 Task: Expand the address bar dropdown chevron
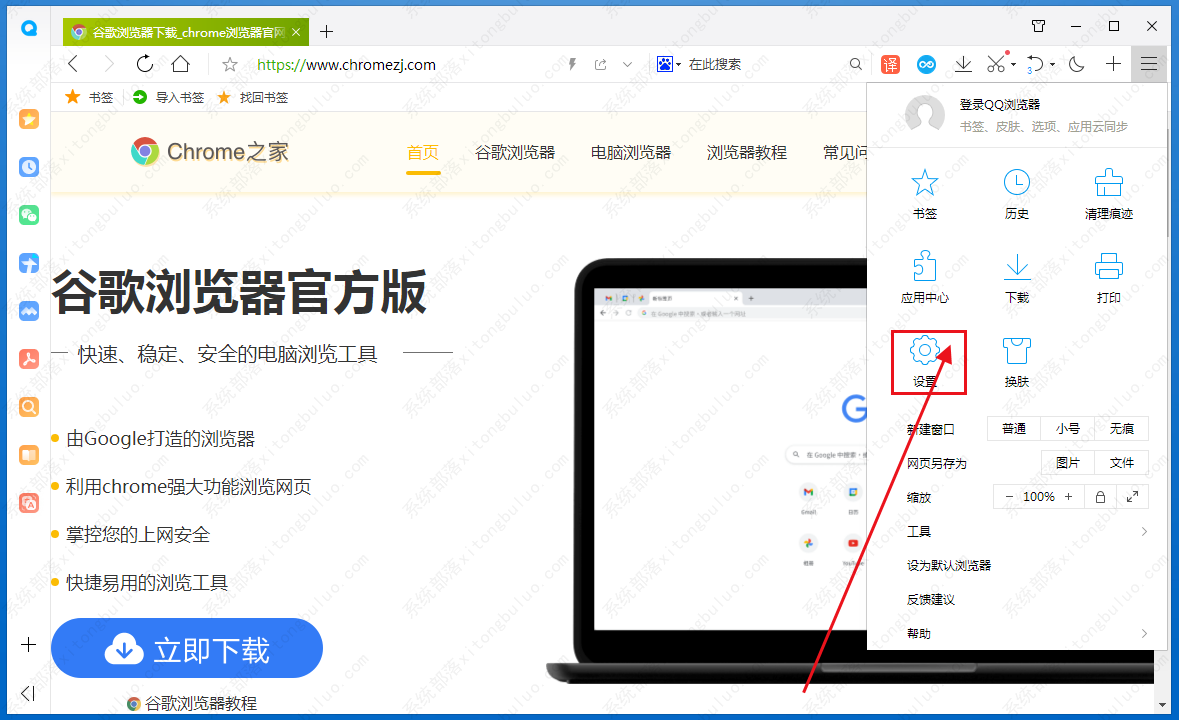click(x=627, y=65)
